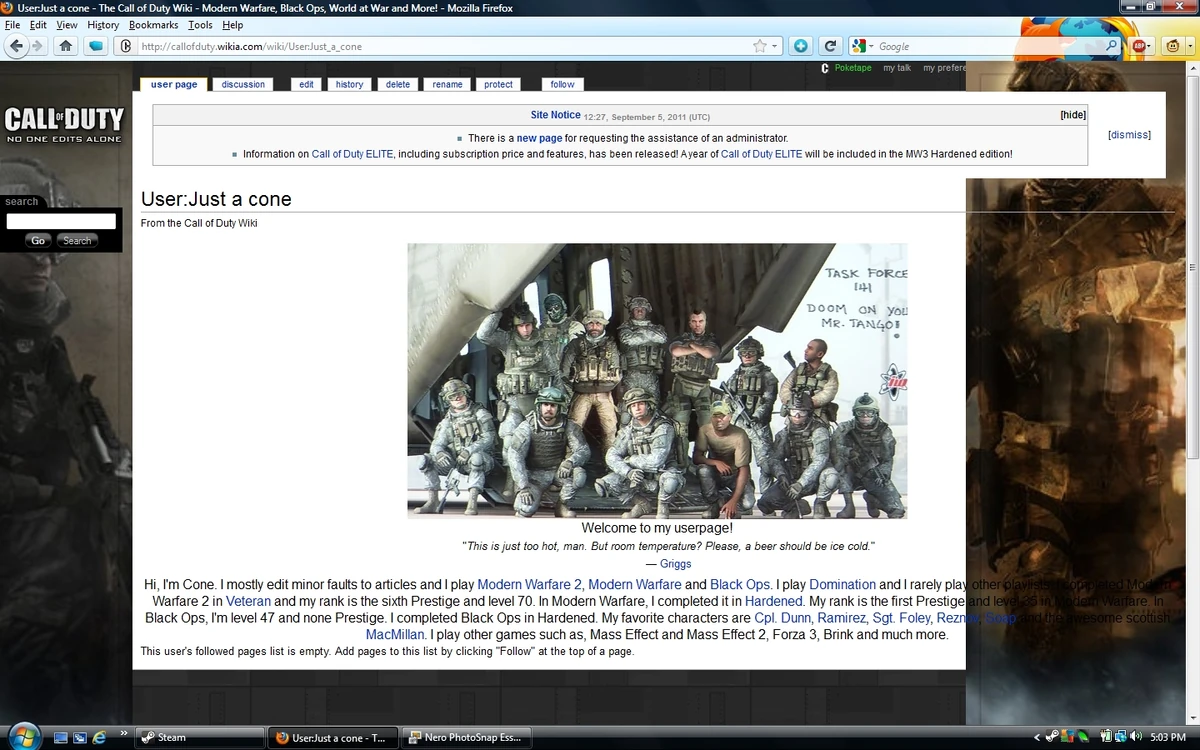Click the blue toolbar icon next to Home
Screen dimensions: 1200x750
96,46
